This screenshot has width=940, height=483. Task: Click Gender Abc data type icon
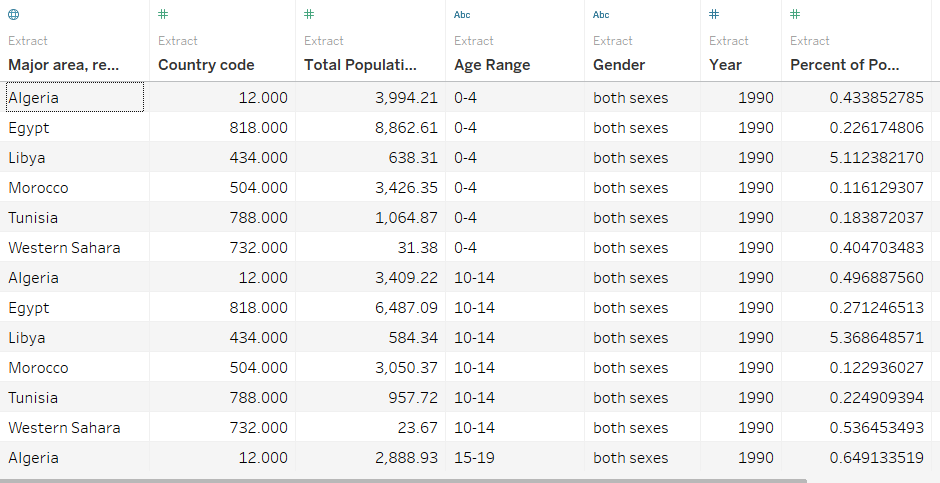(x=601, y=15)
